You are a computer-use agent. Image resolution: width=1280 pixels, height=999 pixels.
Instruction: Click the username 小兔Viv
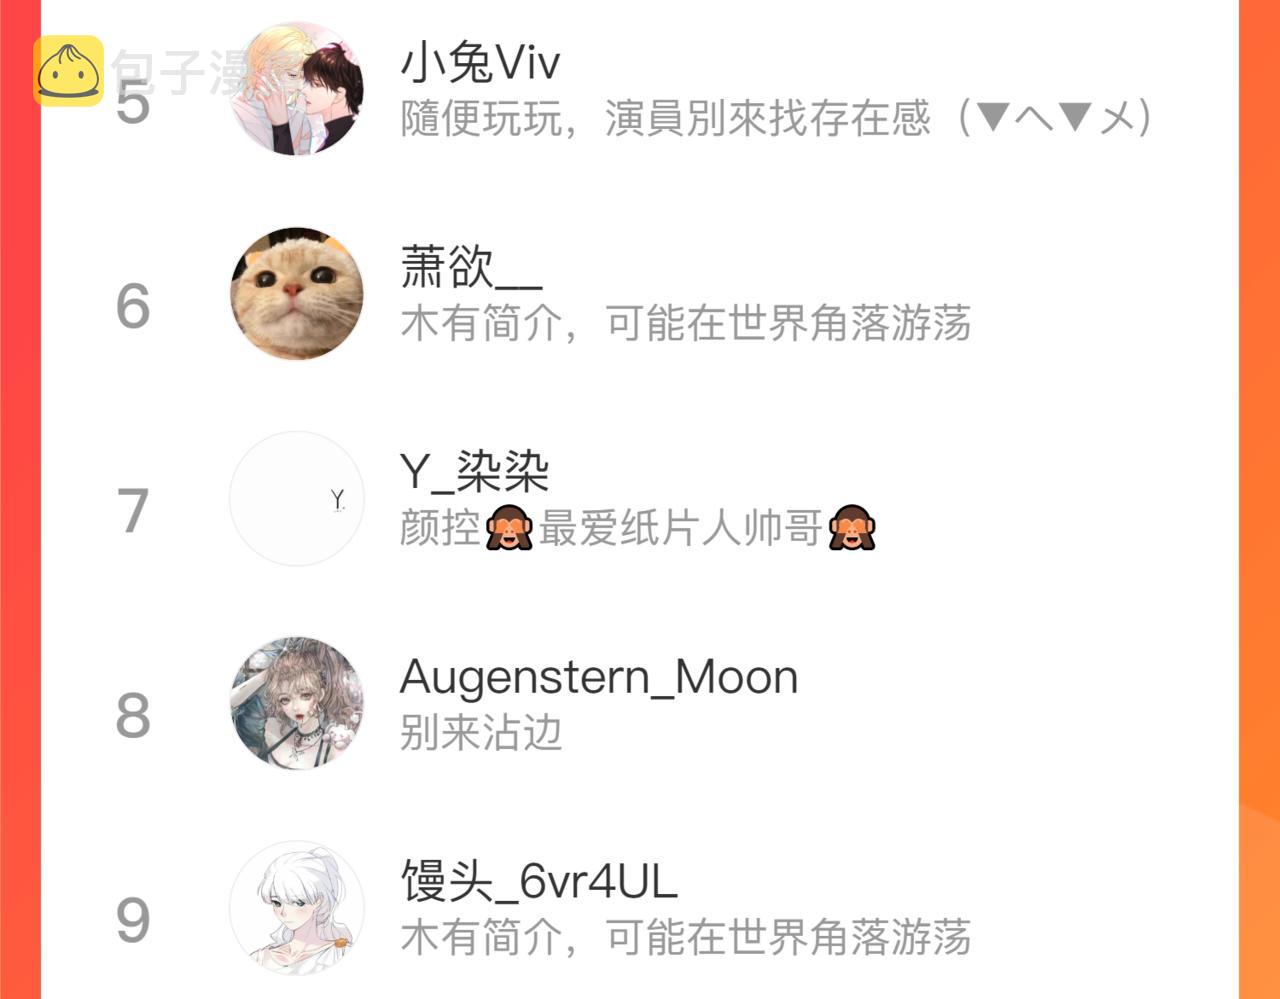(480, 64)
